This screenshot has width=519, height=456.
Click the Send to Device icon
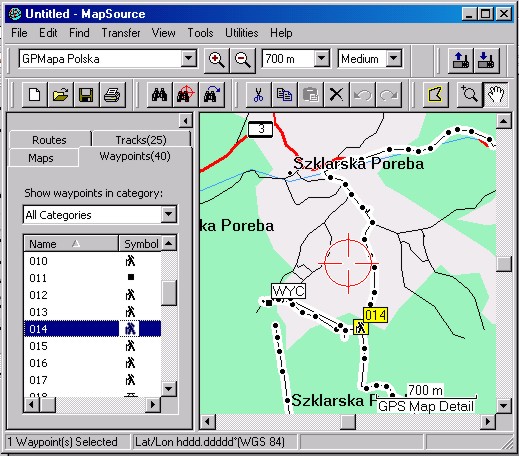(461, 60)
